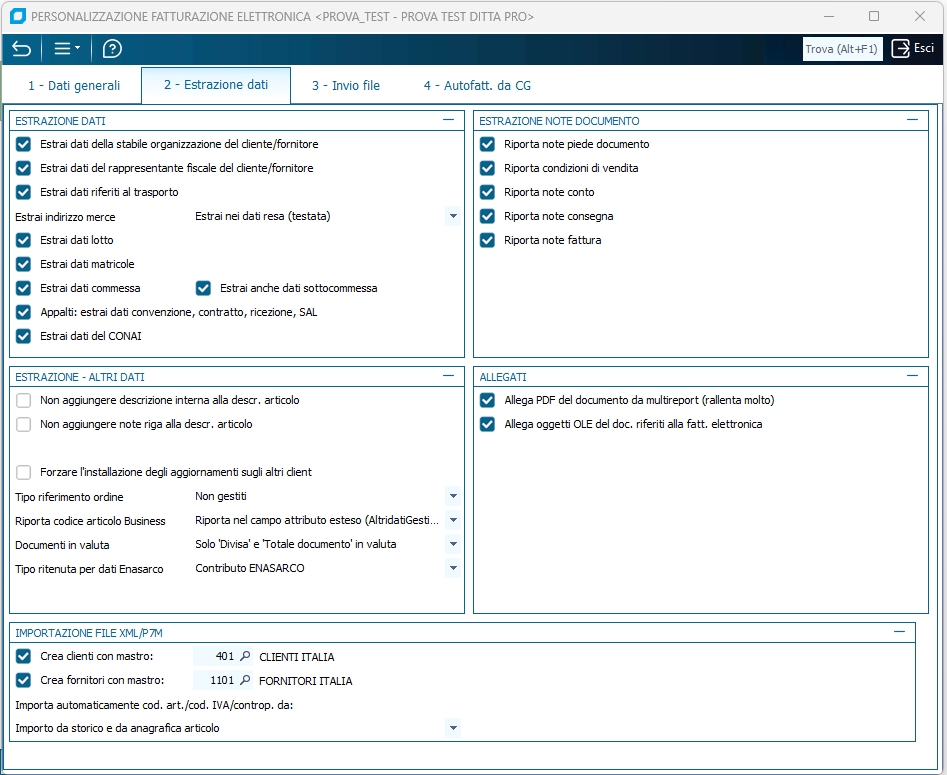The image size is (947, 775).
Task: Enable Non aggiungere descrizione interna checkbox
Action: [x=24, y=400]
